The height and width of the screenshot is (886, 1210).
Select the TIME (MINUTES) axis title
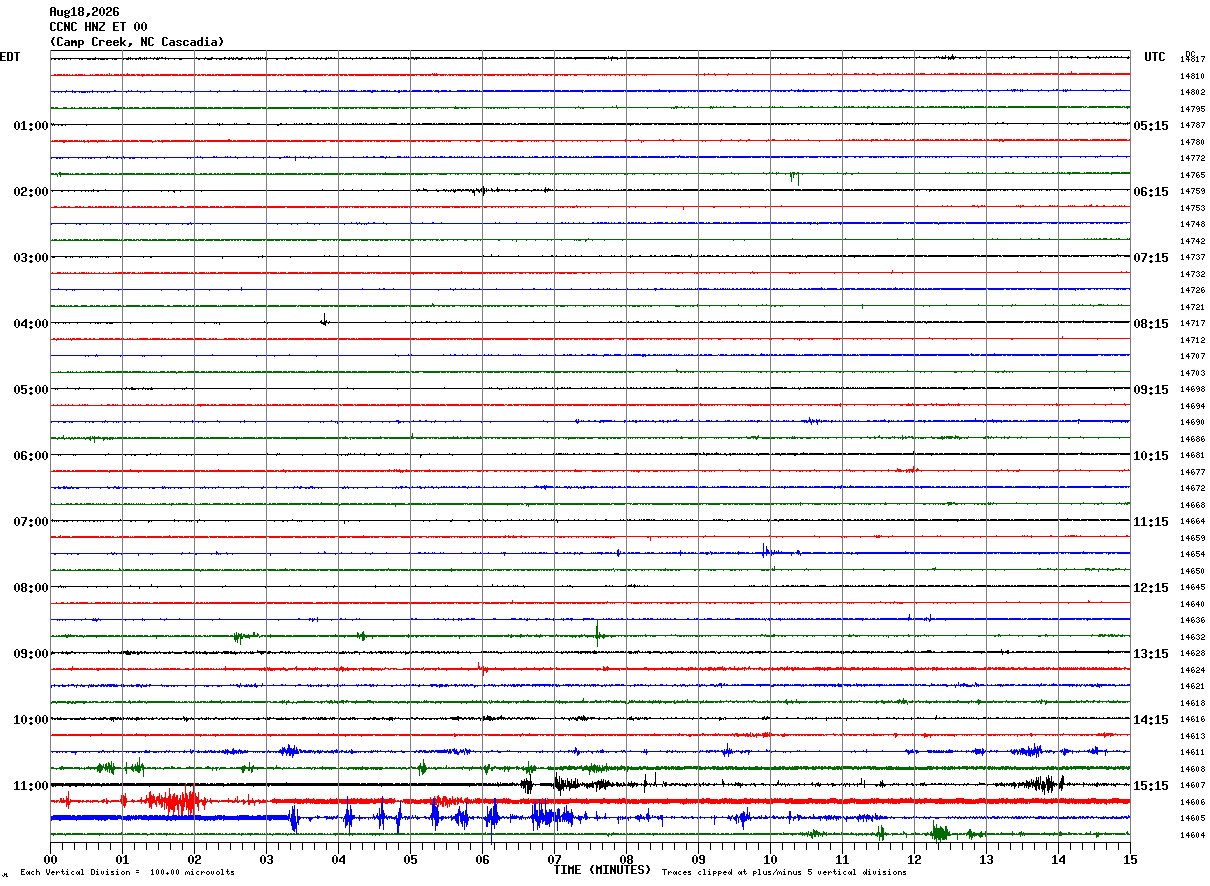602,870
